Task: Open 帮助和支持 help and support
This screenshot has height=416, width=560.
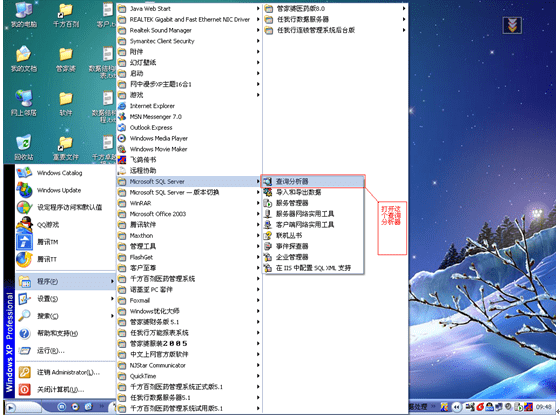Action: (x=66, y=333)
